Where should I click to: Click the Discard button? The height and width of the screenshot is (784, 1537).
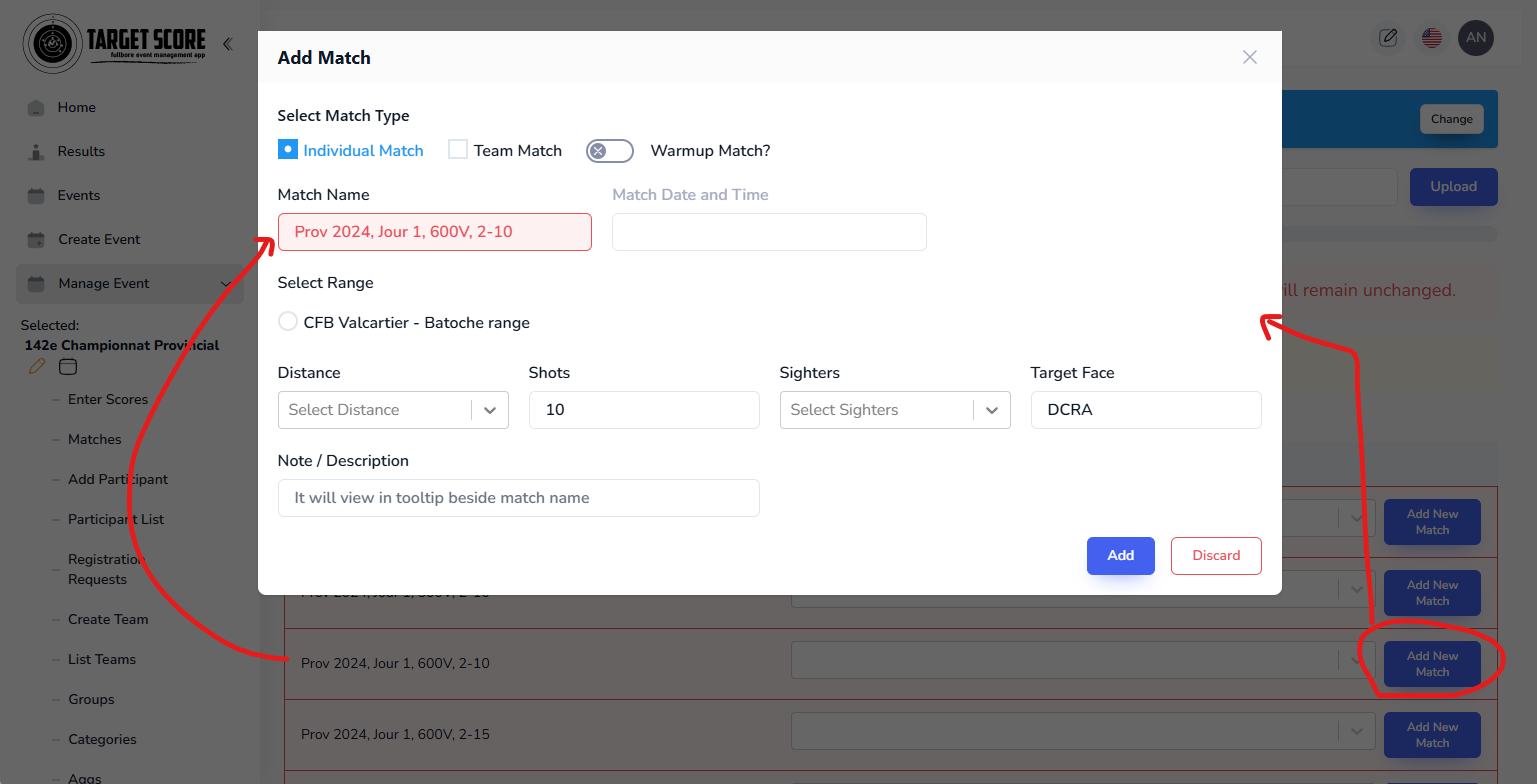(x=1216, y=556)
